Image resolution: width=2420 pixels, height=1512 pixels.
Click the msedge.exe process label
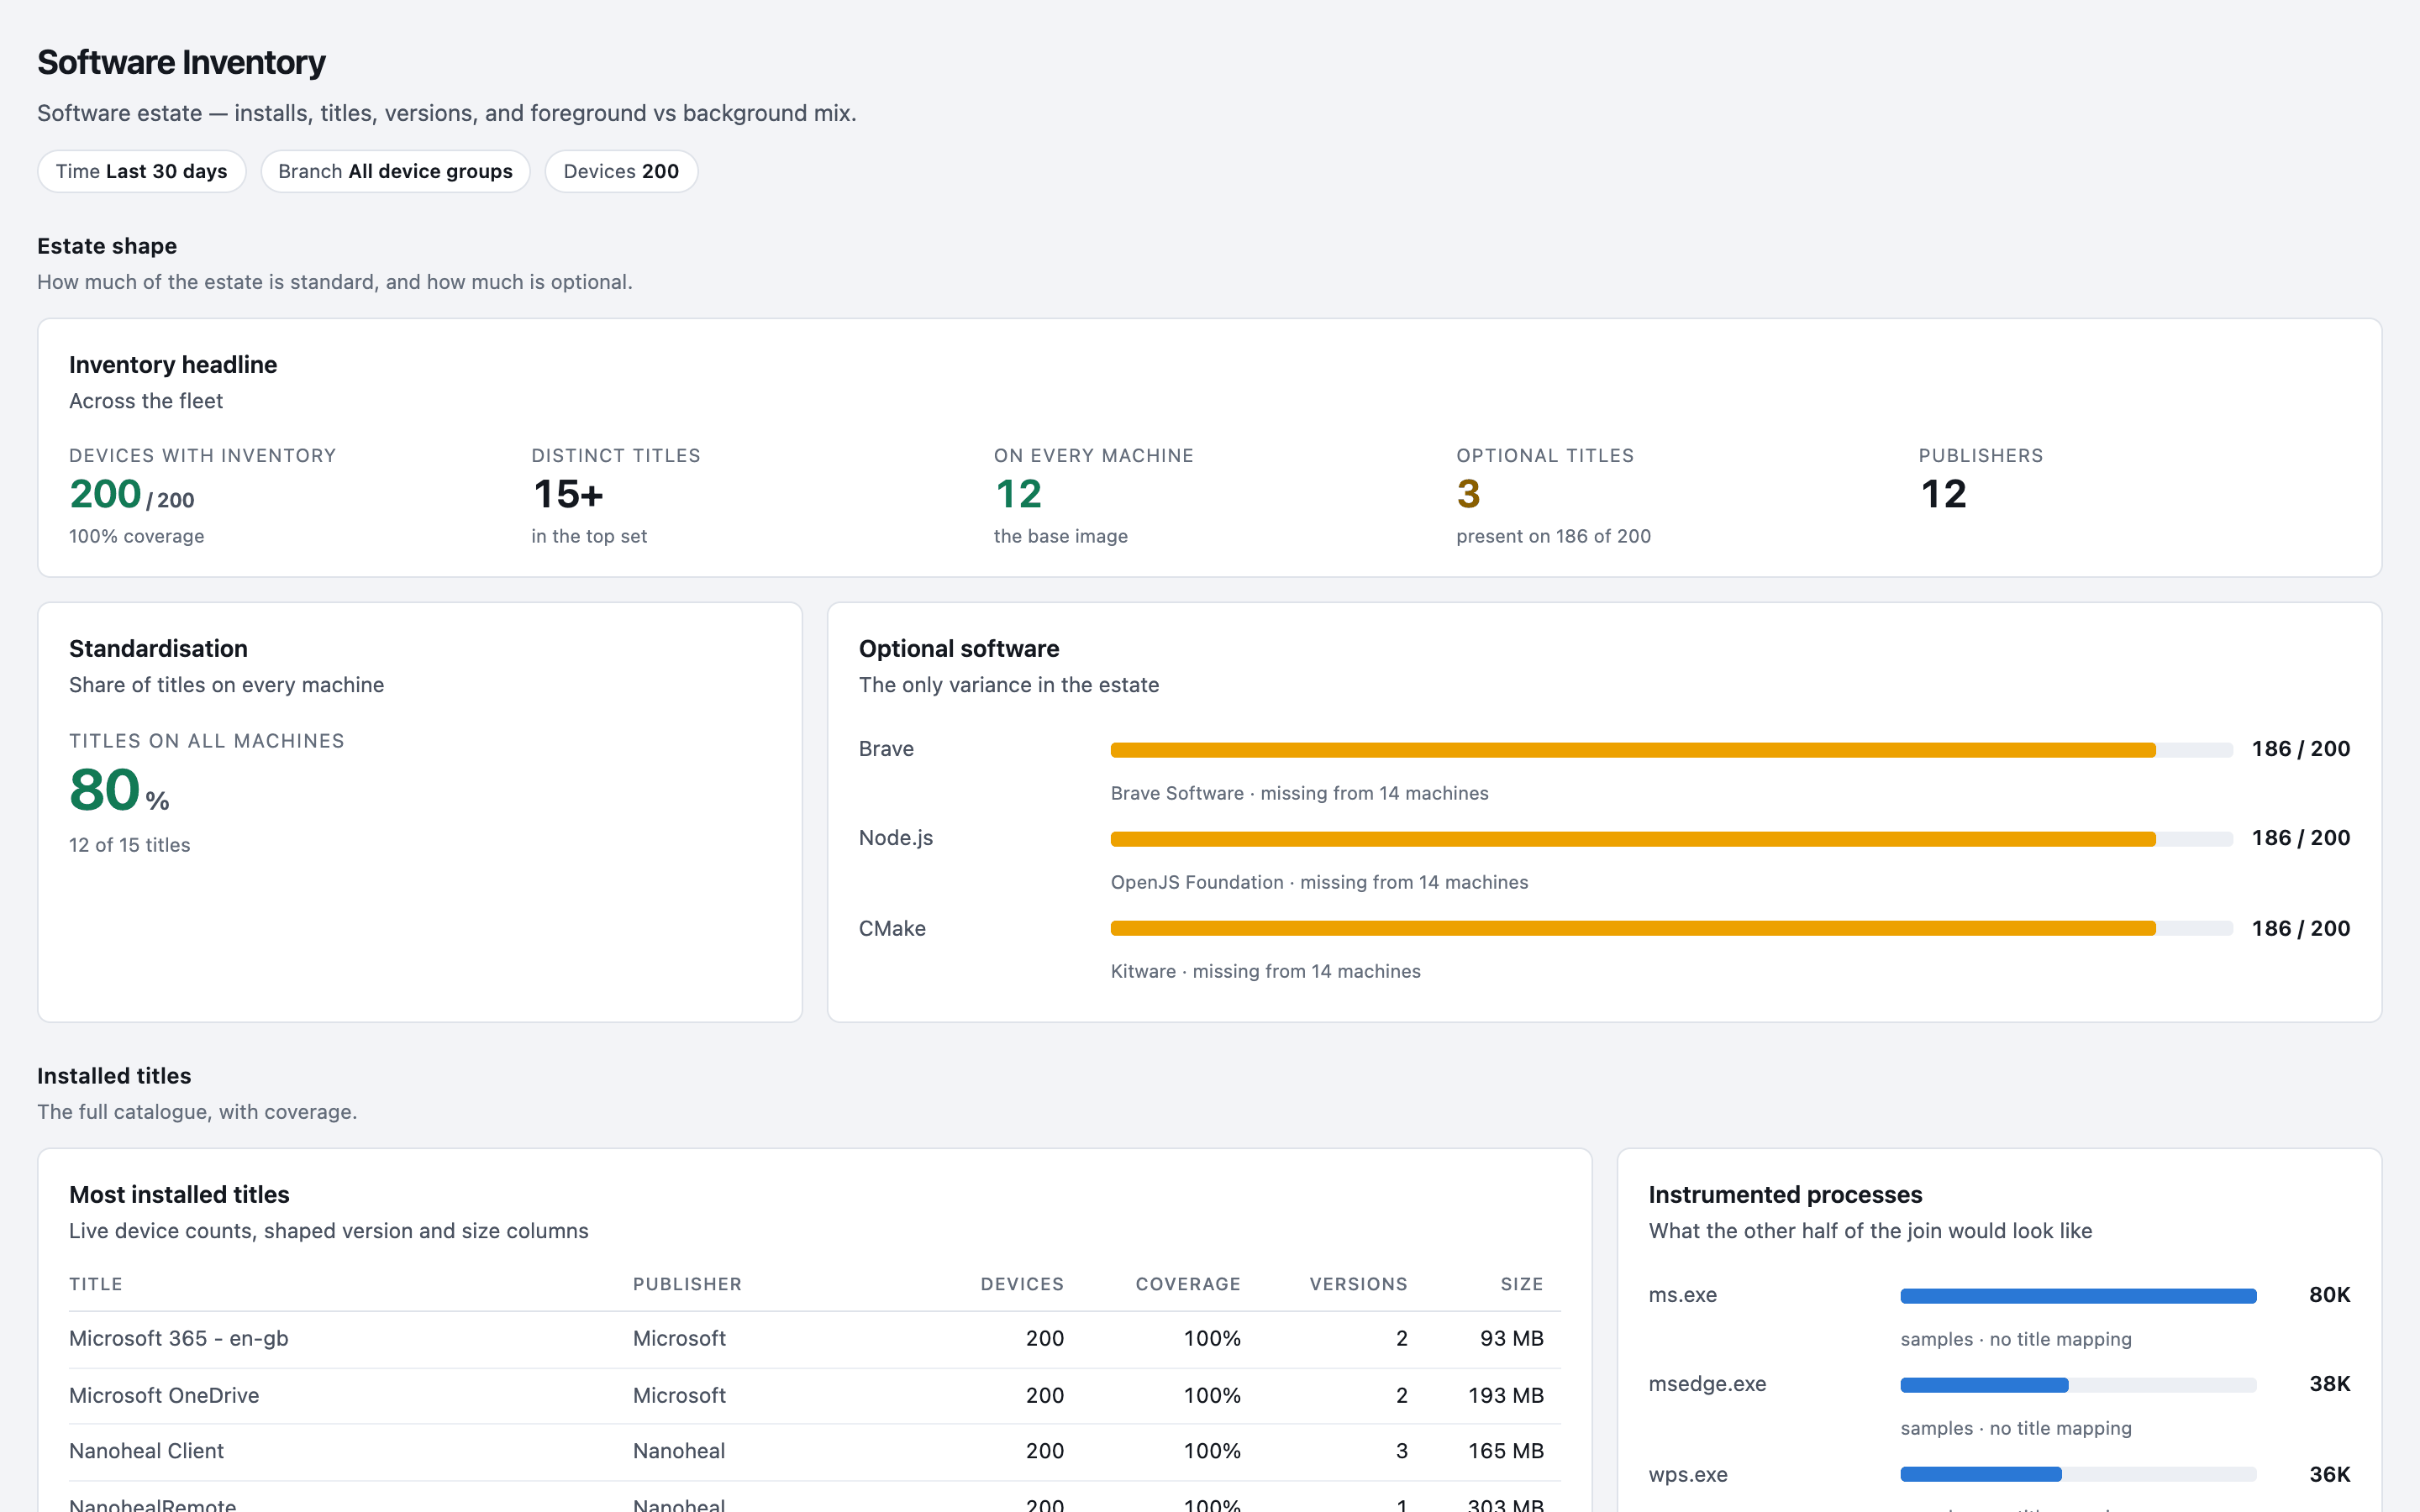[x=1707, y=1384]
